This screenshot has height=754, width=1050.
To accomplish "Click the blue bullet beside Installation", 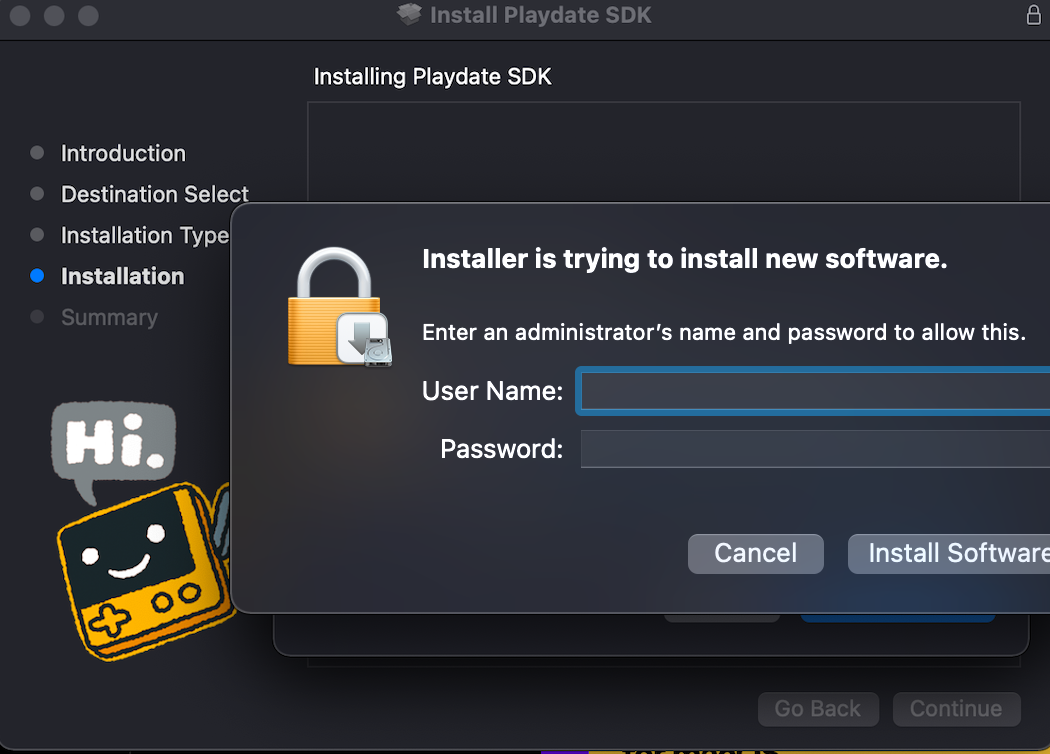I will pyautogui.click(x=38, y=276).
